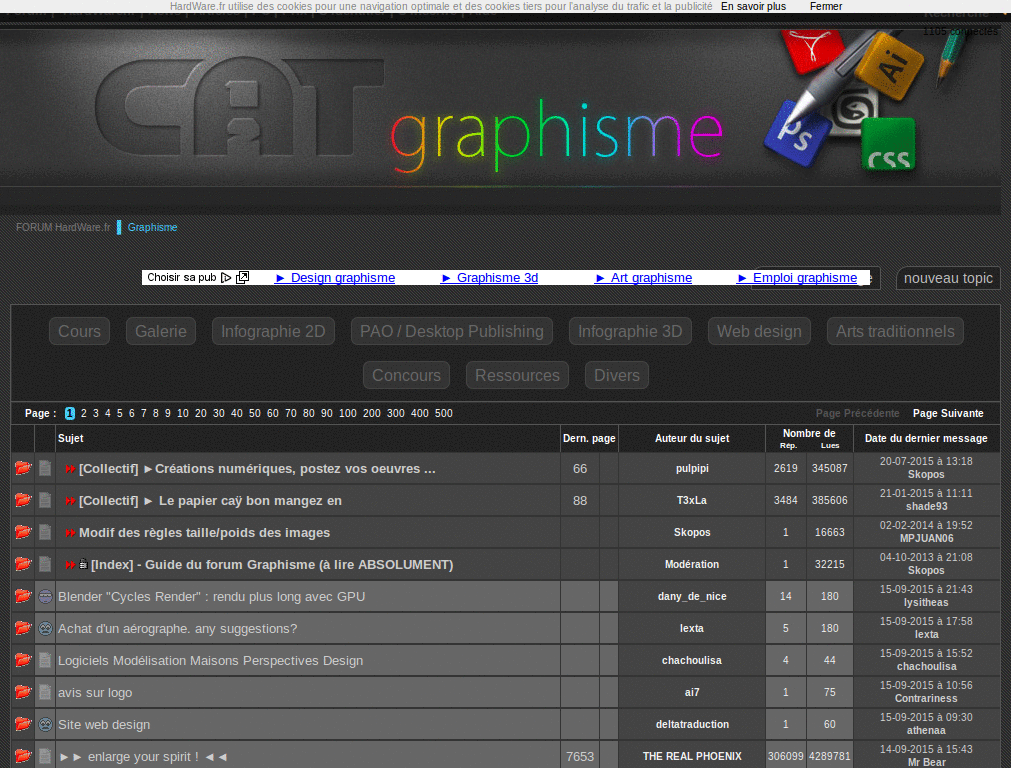Jump to page 5 in the pagination

(x=120, y=413)
